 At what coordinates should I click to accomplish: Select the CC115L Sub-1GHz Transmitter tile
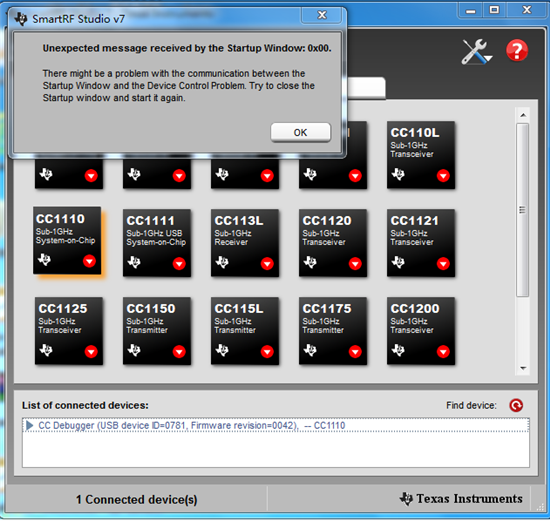[x=245, y=331]
